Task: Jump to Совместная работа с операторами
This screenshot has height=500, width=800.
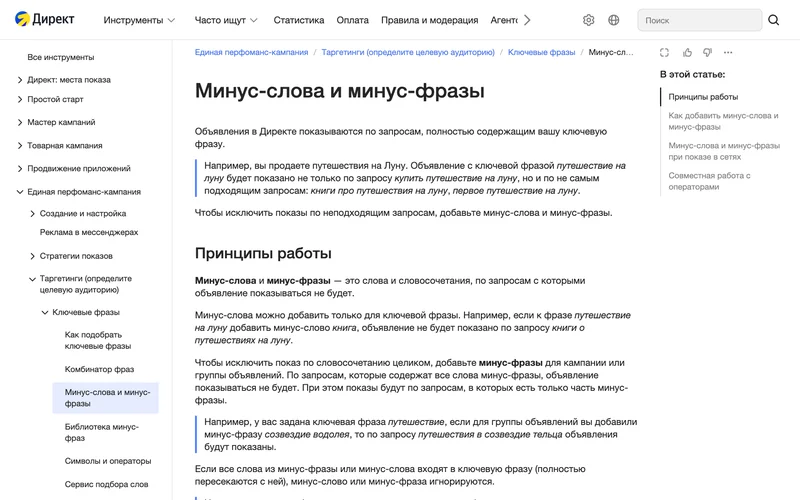Action: (x=709, y=181)
